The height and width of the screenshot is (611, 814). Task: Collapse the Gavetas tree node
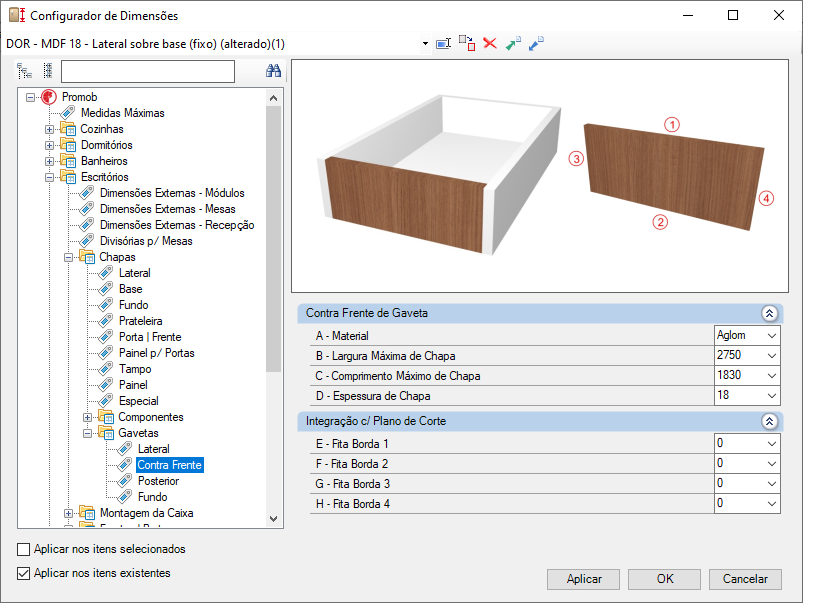click(x=88, y=433)
